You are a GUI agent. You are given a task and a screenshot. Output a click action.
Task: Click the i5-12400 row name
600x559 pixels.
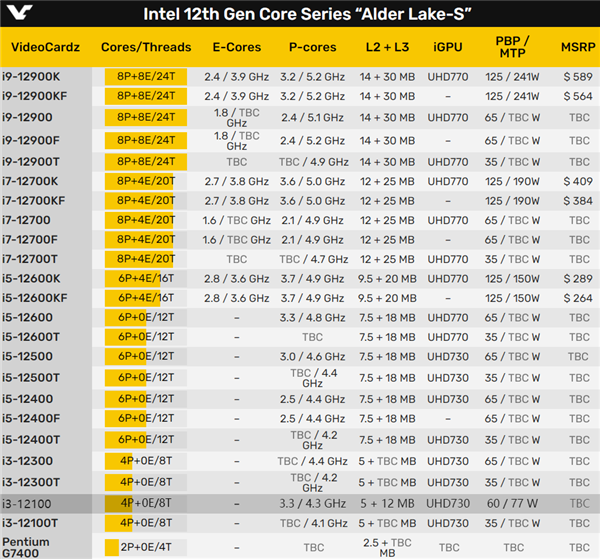[27, 399]
